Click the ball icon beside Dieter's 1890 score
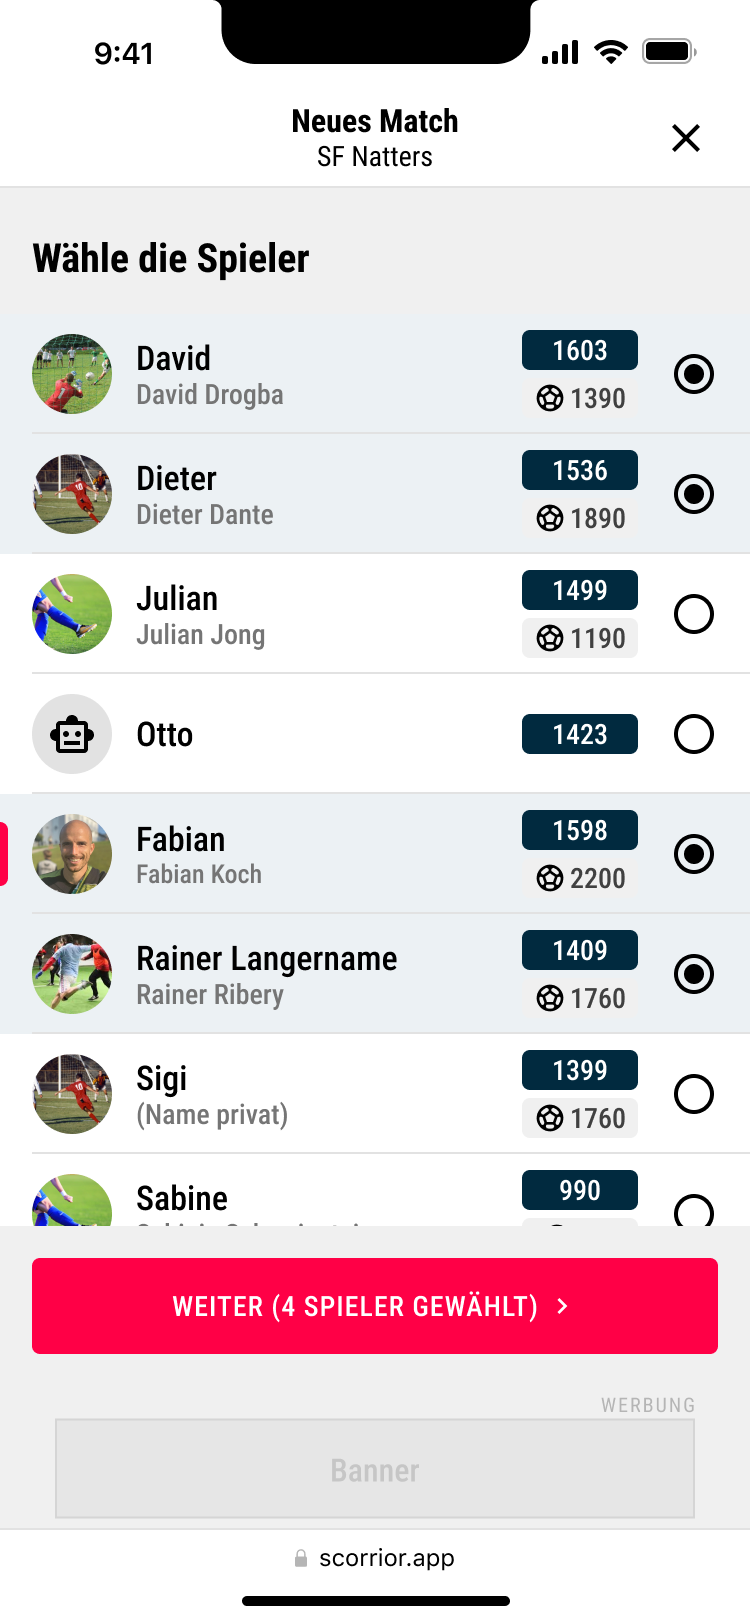 (550, 518)
